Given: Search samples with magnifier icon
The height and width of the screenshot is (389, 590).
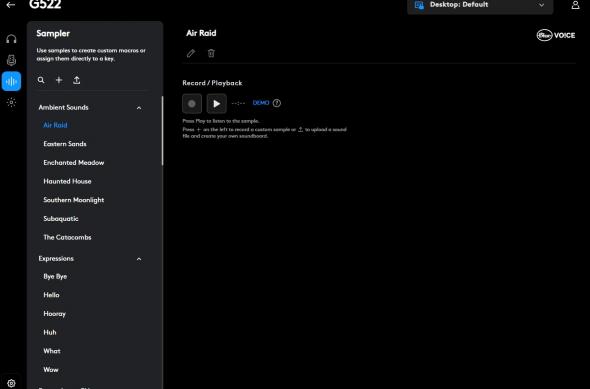Looking at the screenshot, I should [x=41, y=80].
